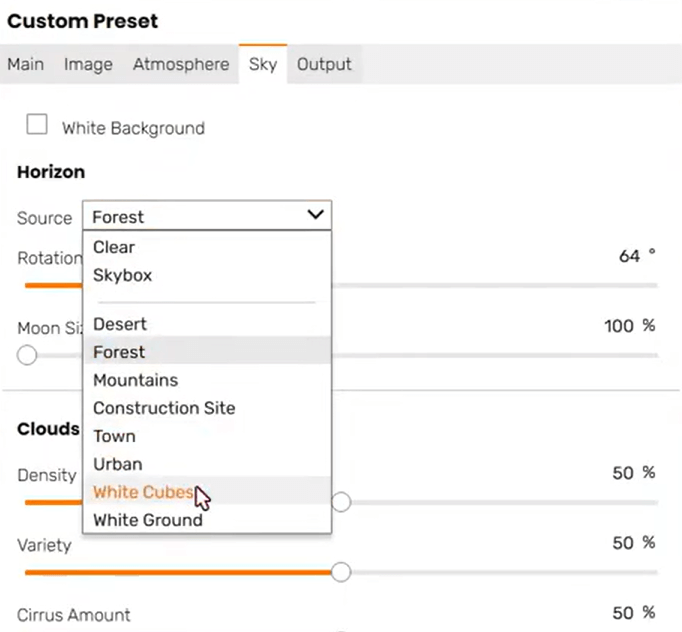This screenshot has width=682, height=632.
Task: Choose Mountains horizon source
Action: pos(136,380)
